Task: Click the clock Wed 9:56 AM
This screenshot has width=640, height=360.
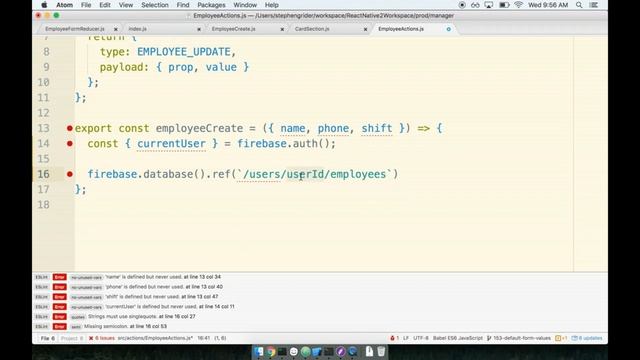Action: [x=548, y=5]
